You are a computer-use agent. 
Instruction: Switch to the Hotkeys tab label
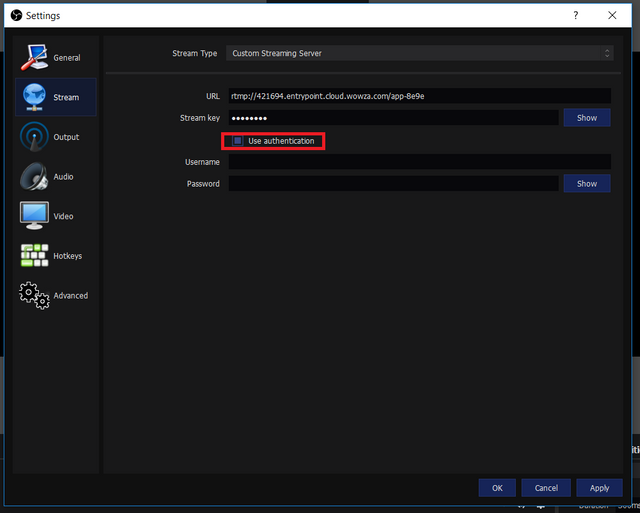(67, 256)
